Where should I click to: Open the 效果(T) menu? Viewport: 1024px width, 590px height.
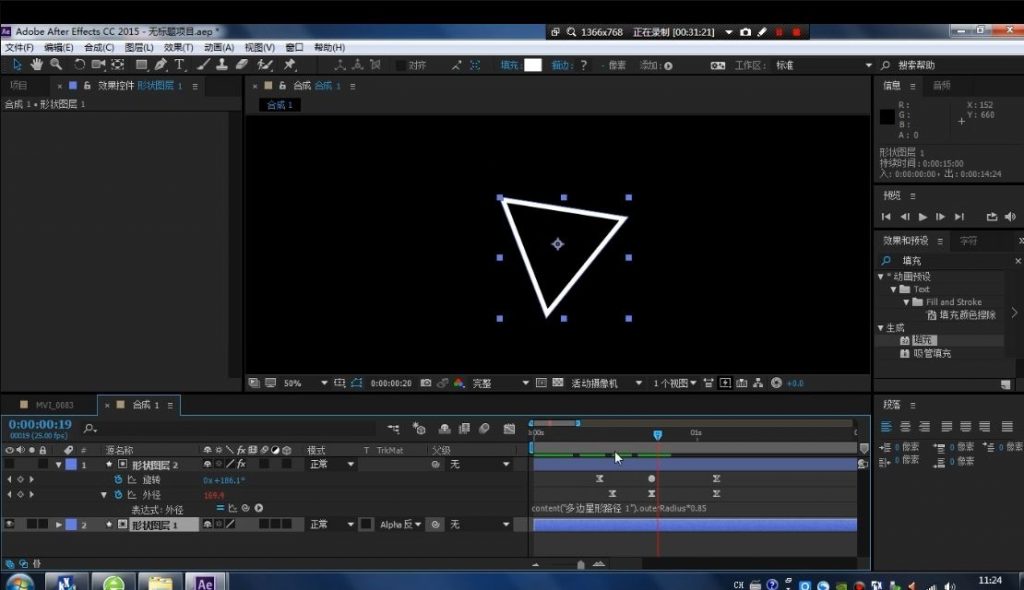click(178, 48)
